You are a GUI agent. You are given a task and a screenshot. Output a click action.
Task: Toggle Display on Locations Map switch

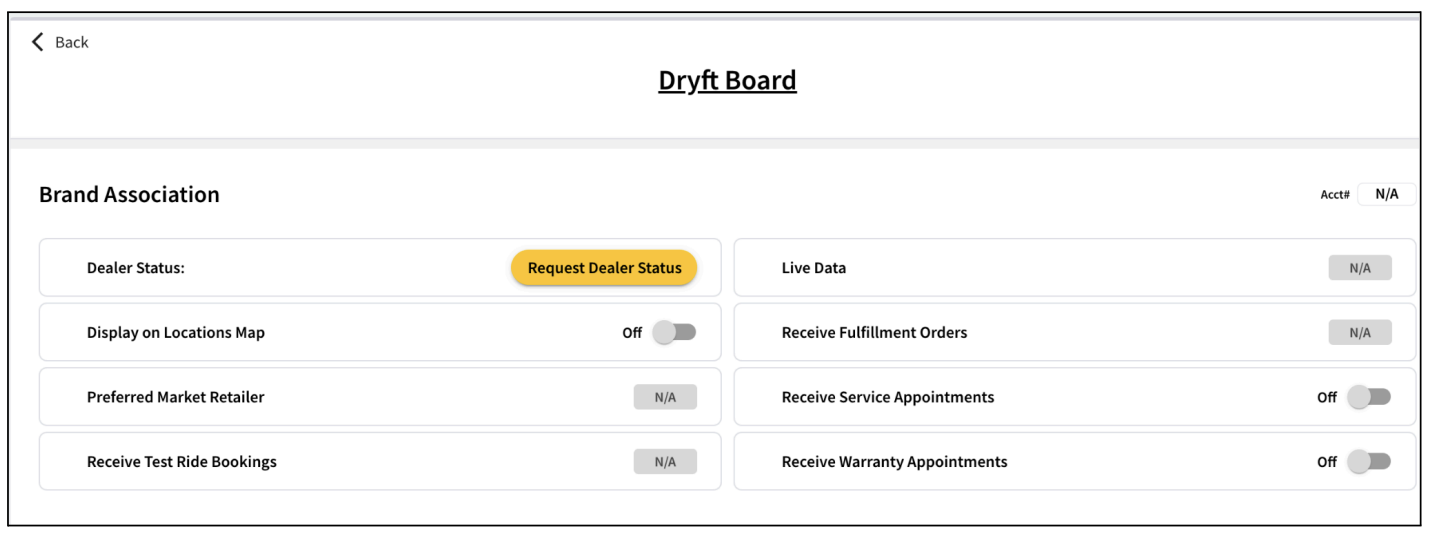(x=674, y=332)
